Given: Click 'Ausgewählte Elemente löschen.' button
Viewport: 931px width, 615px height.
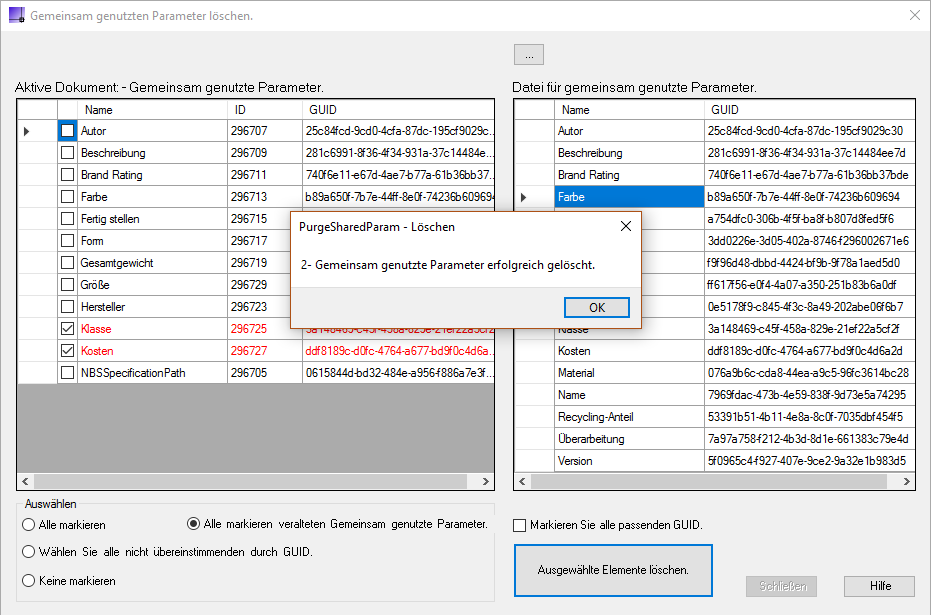Looking at the screenshot, I should (x=613, y=570).
